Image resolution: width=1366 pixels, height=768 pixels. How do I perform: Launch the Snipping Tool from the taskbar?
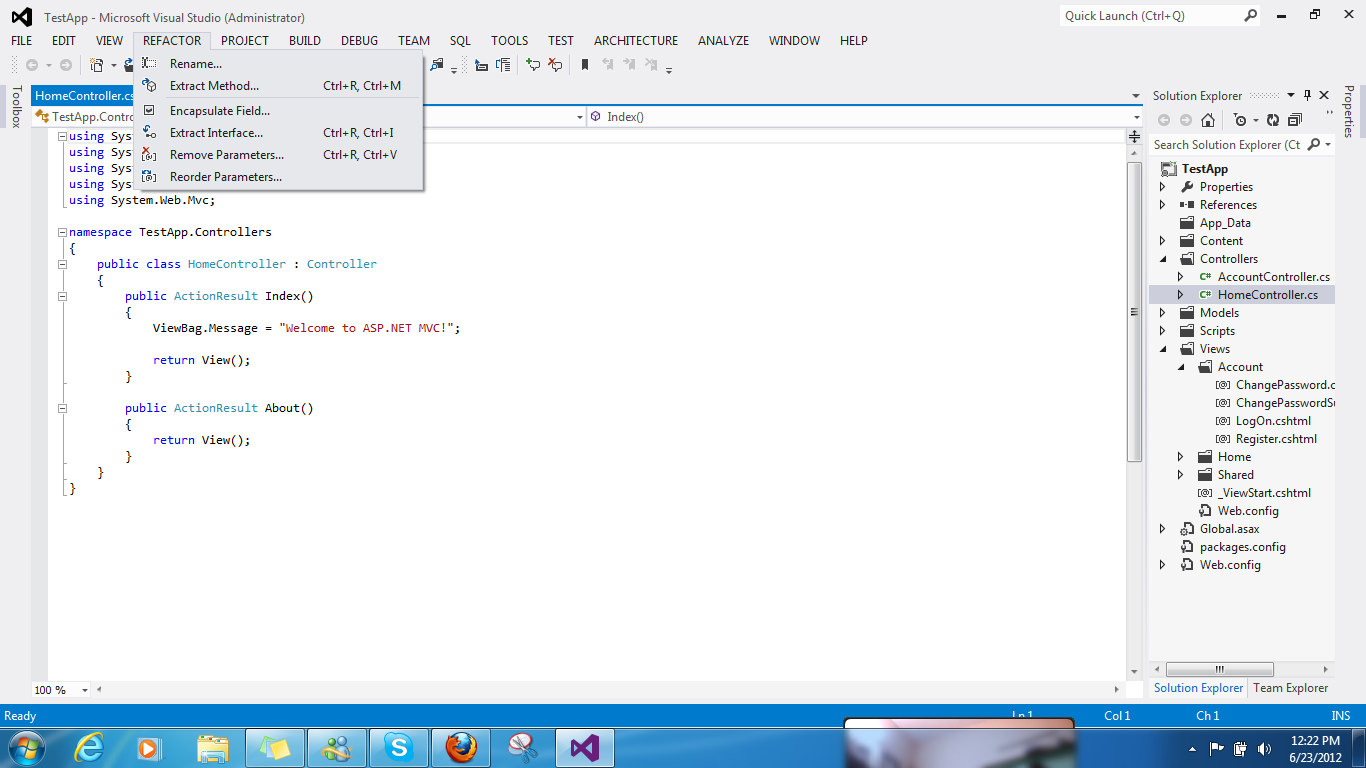[x=522, y=747]
